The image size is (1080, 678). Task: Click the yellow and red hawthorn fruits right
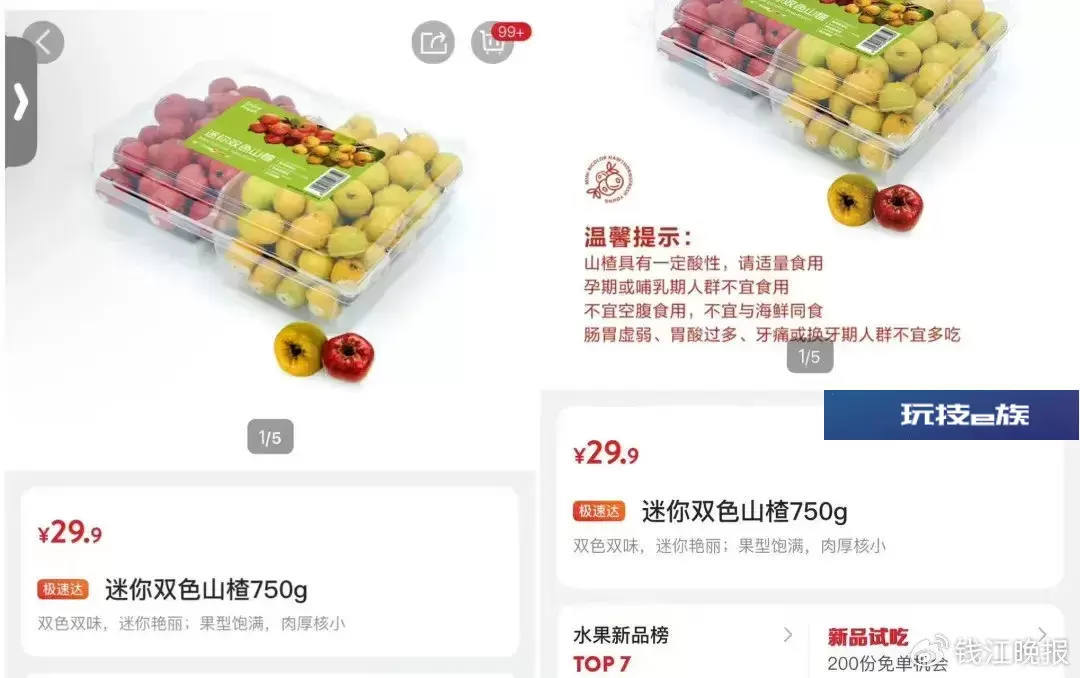[875, 203]
